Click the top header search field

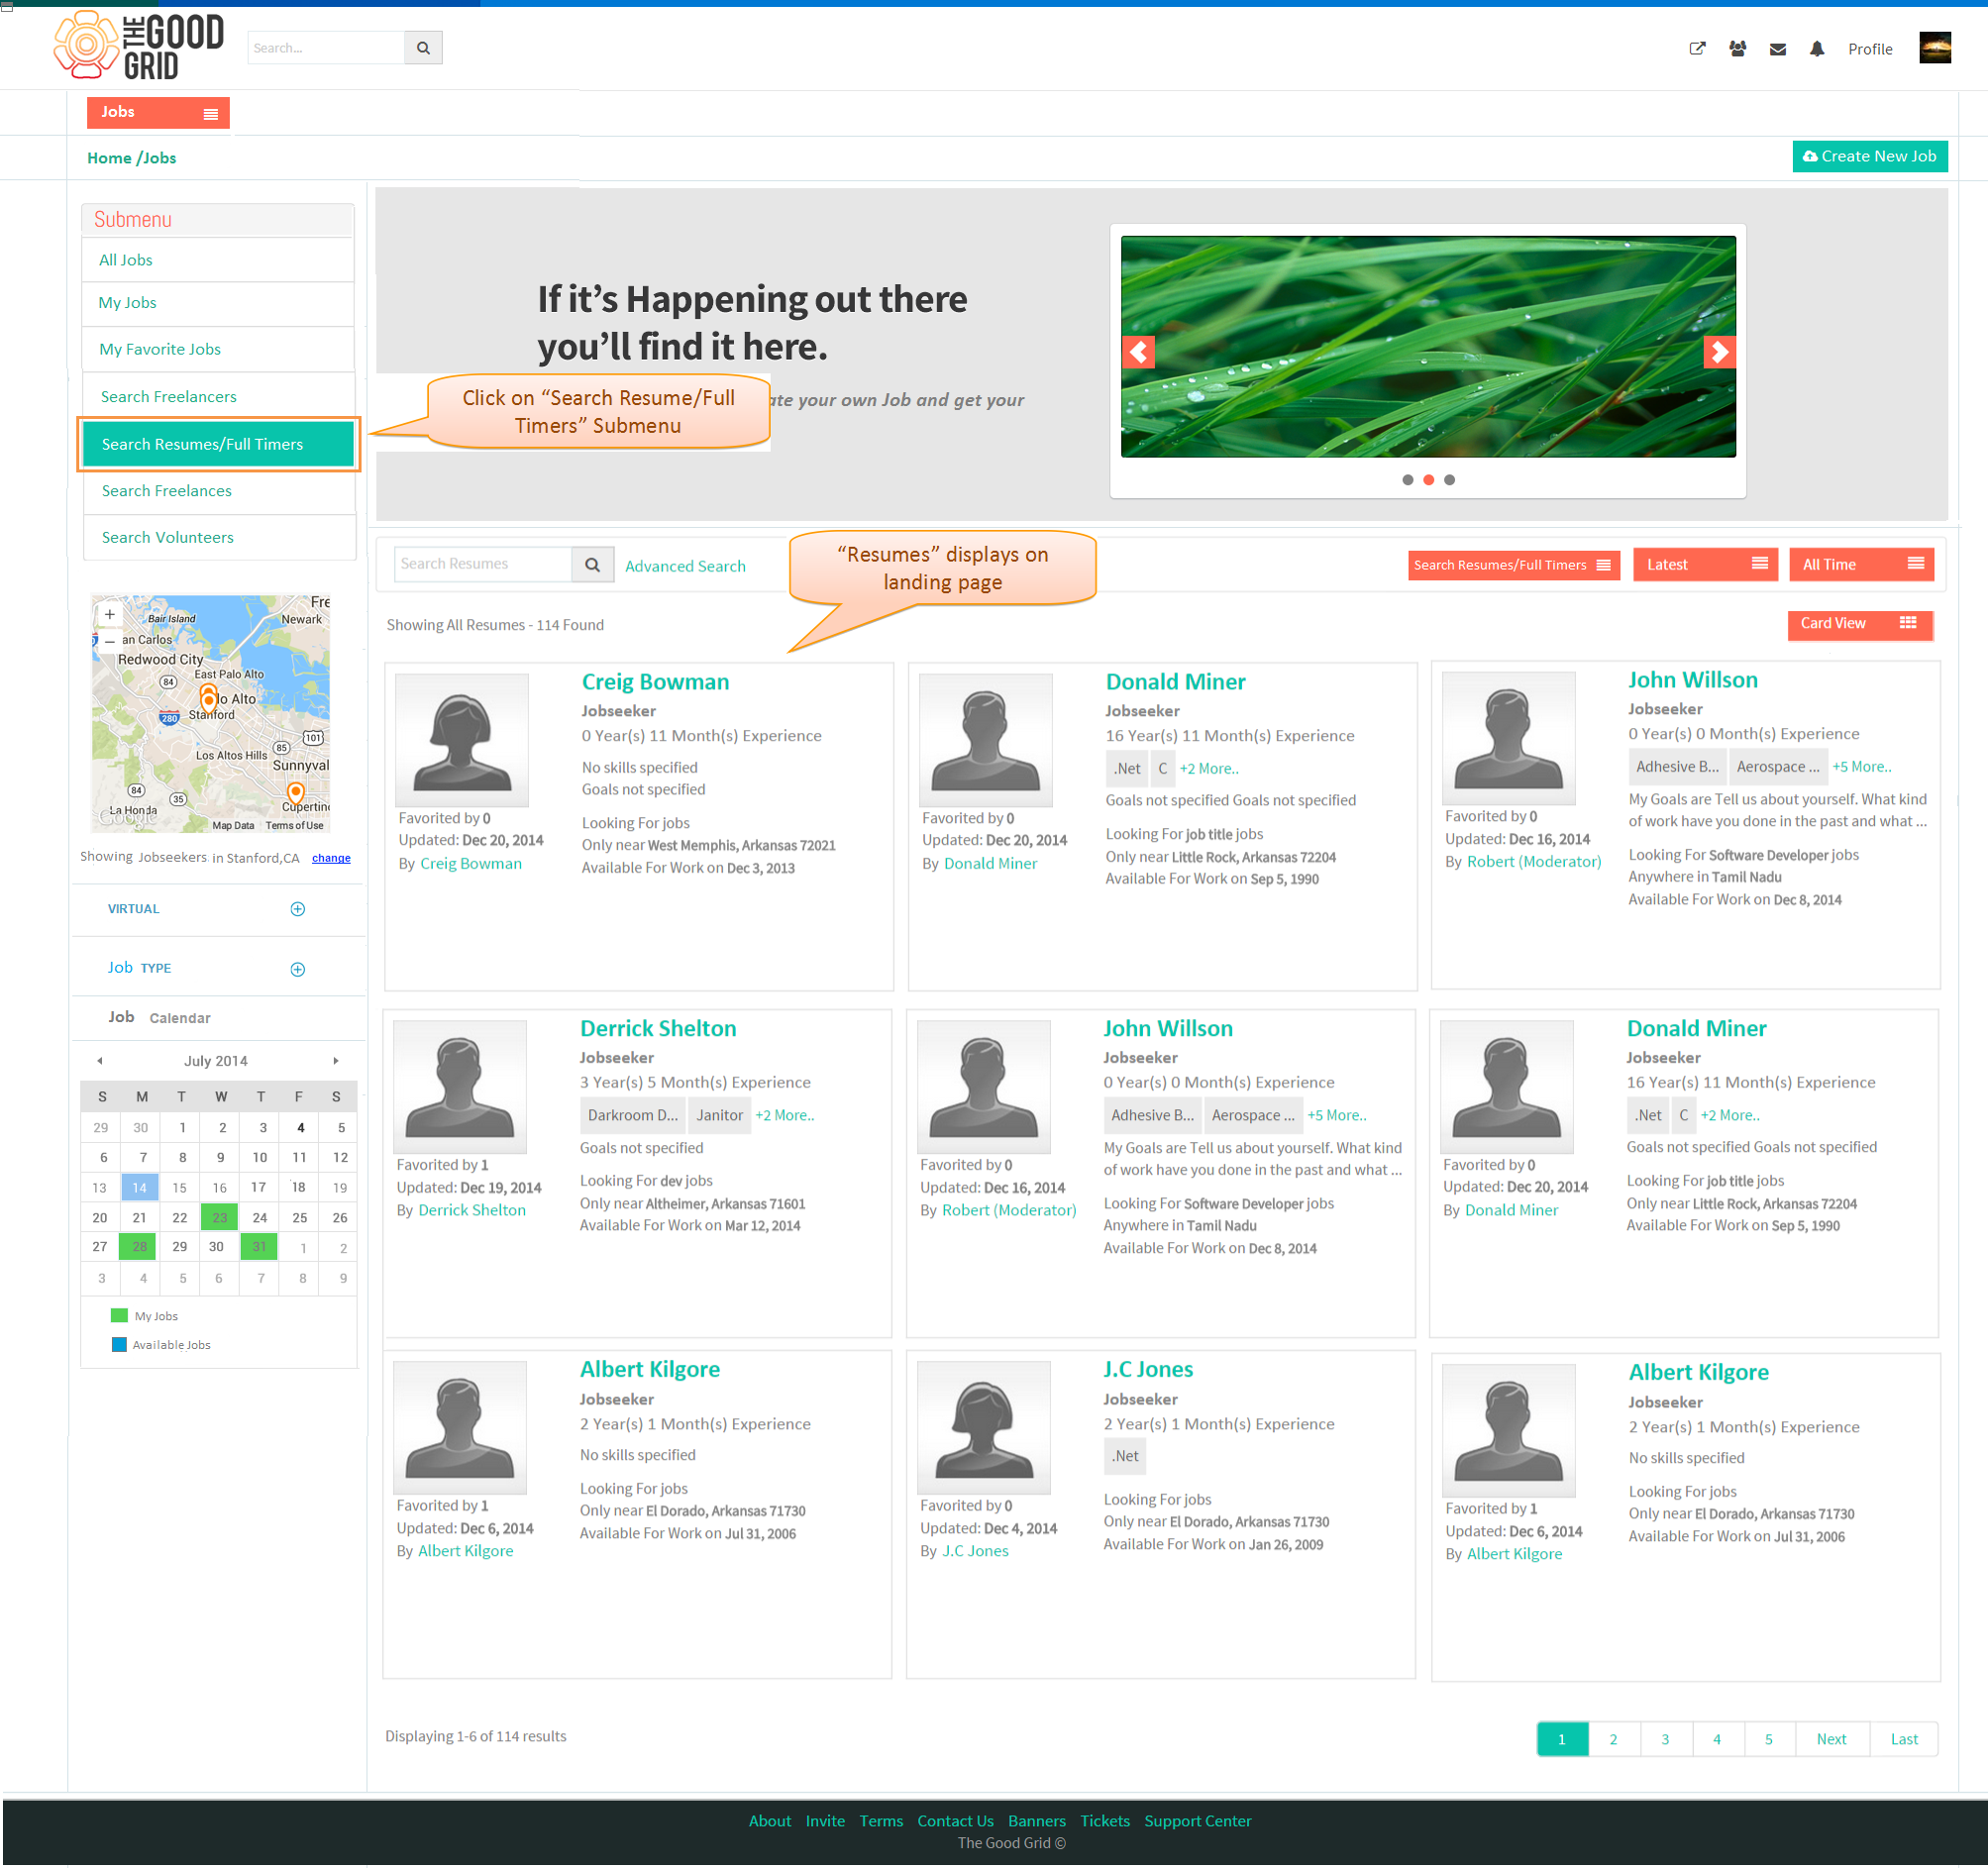[326, 48]
